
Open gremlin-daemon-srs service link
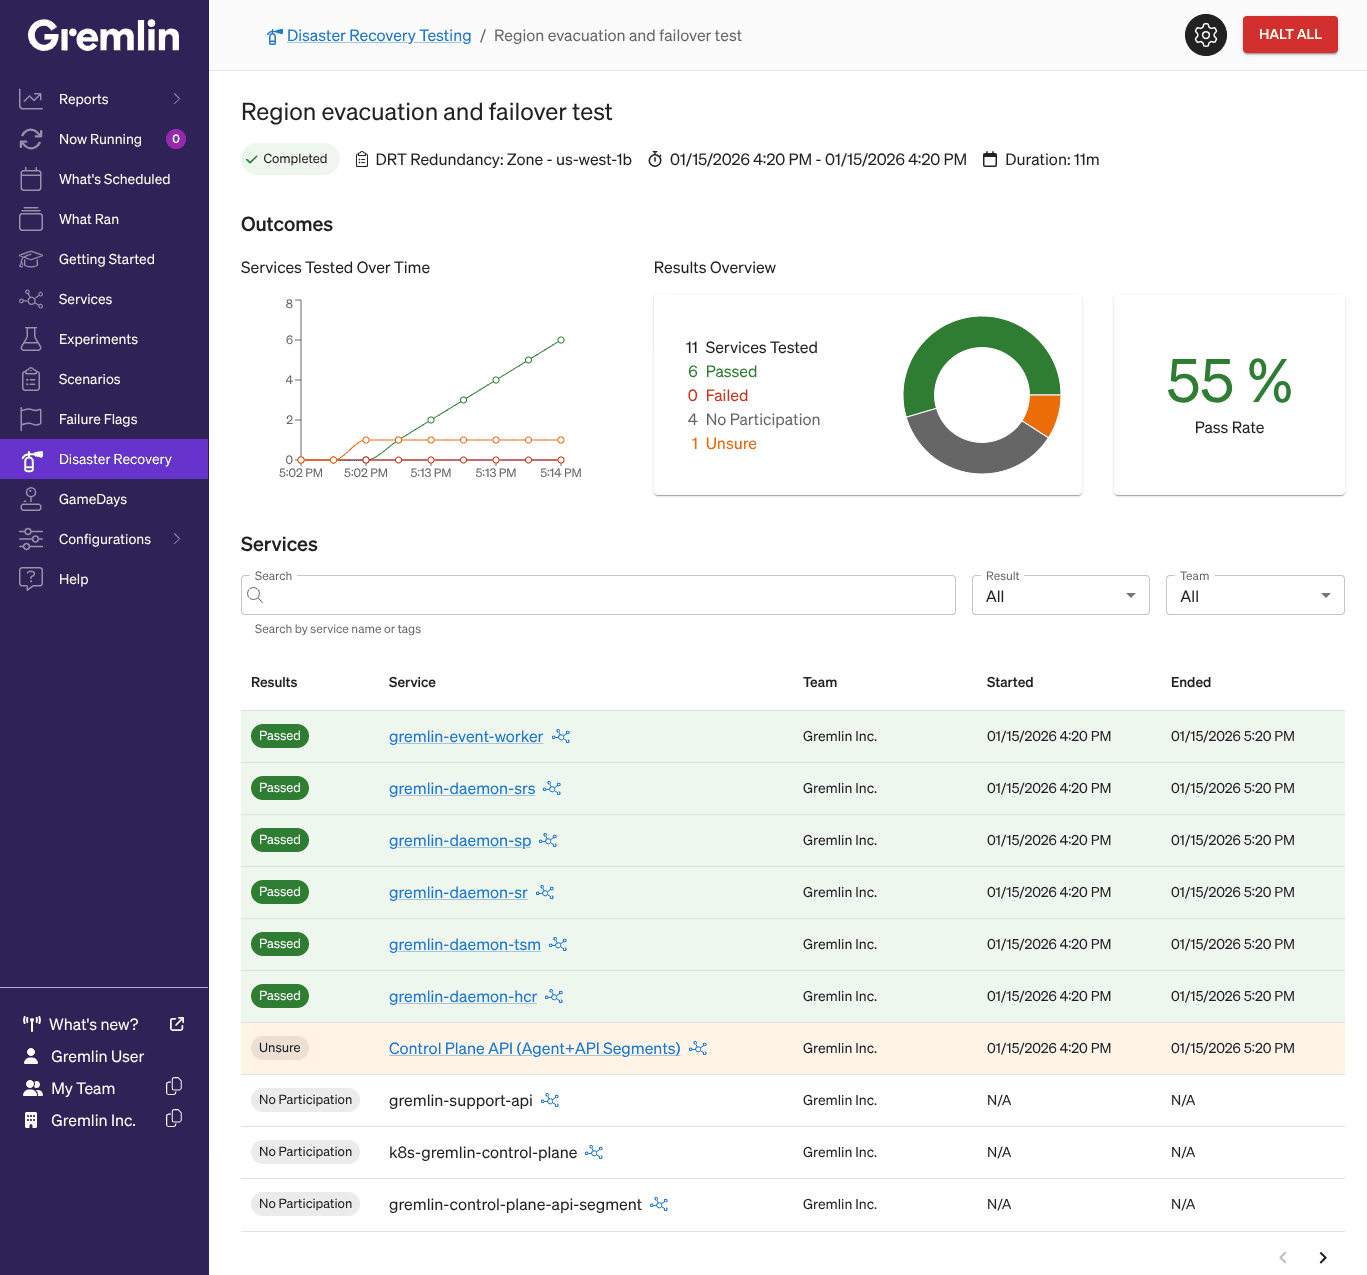462,788
